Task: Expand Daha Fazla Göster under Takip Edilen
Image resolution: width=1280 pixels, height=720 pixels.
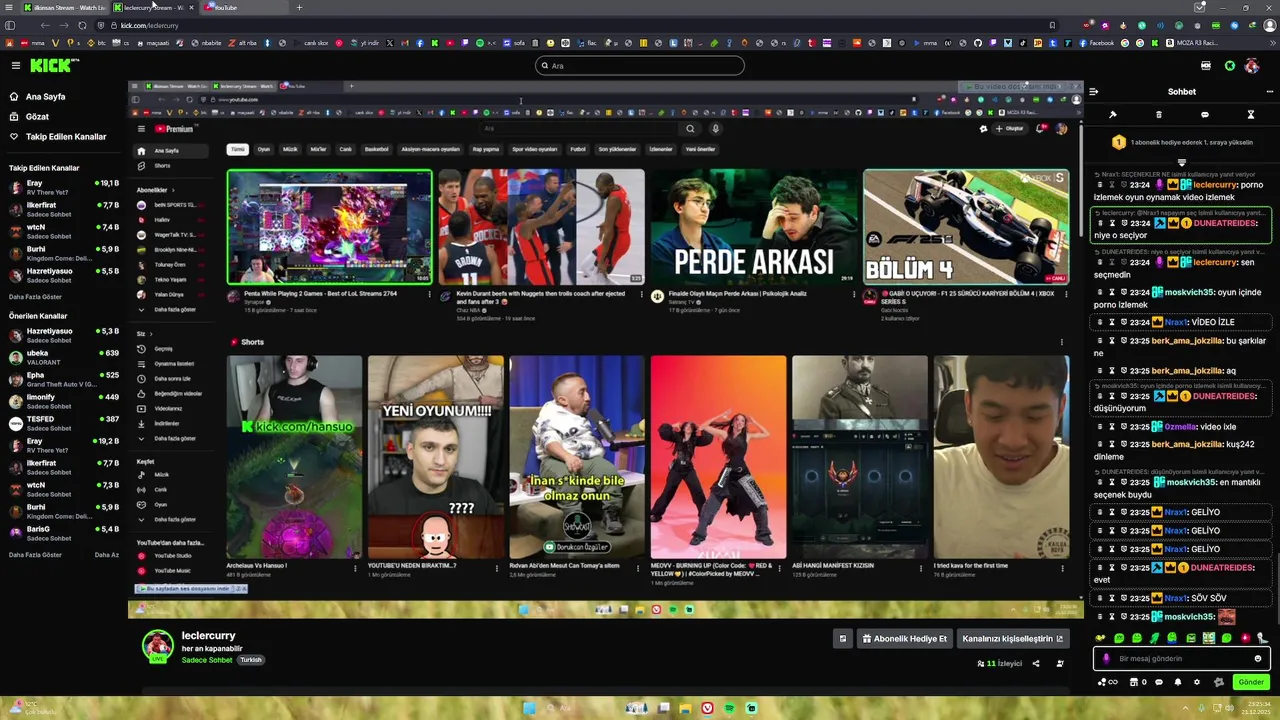Action: [35, 297]
